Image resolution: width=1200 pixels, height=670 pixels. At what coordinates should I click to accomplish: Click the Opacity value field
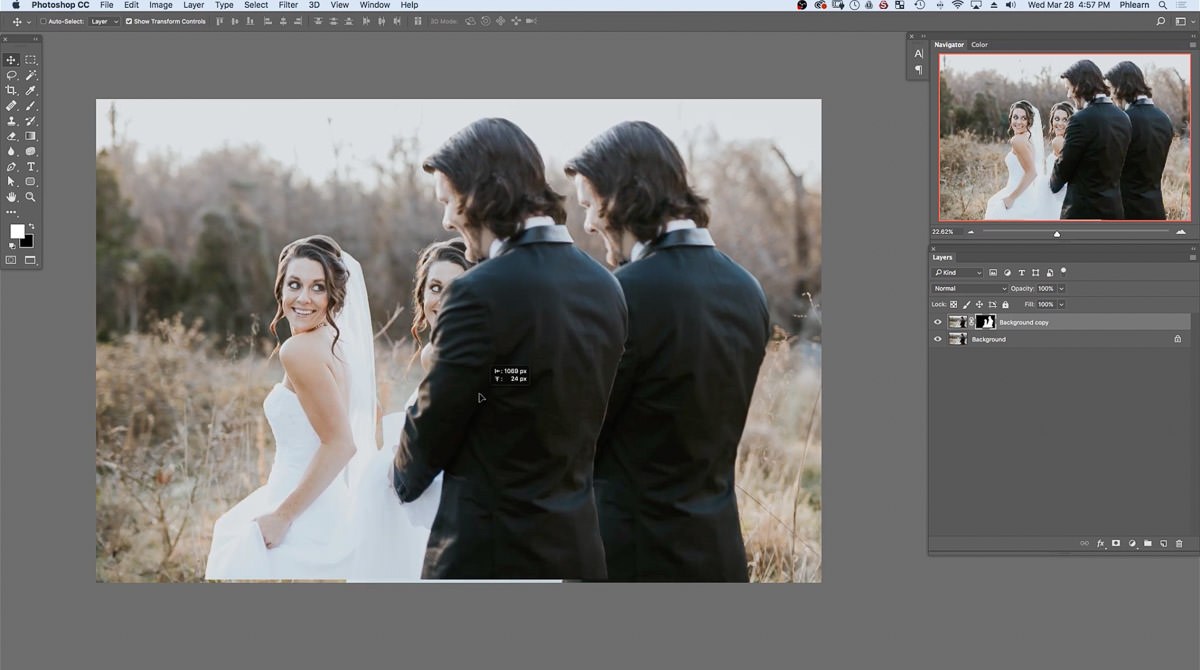pyautogui.click(x=1046, y=288)
